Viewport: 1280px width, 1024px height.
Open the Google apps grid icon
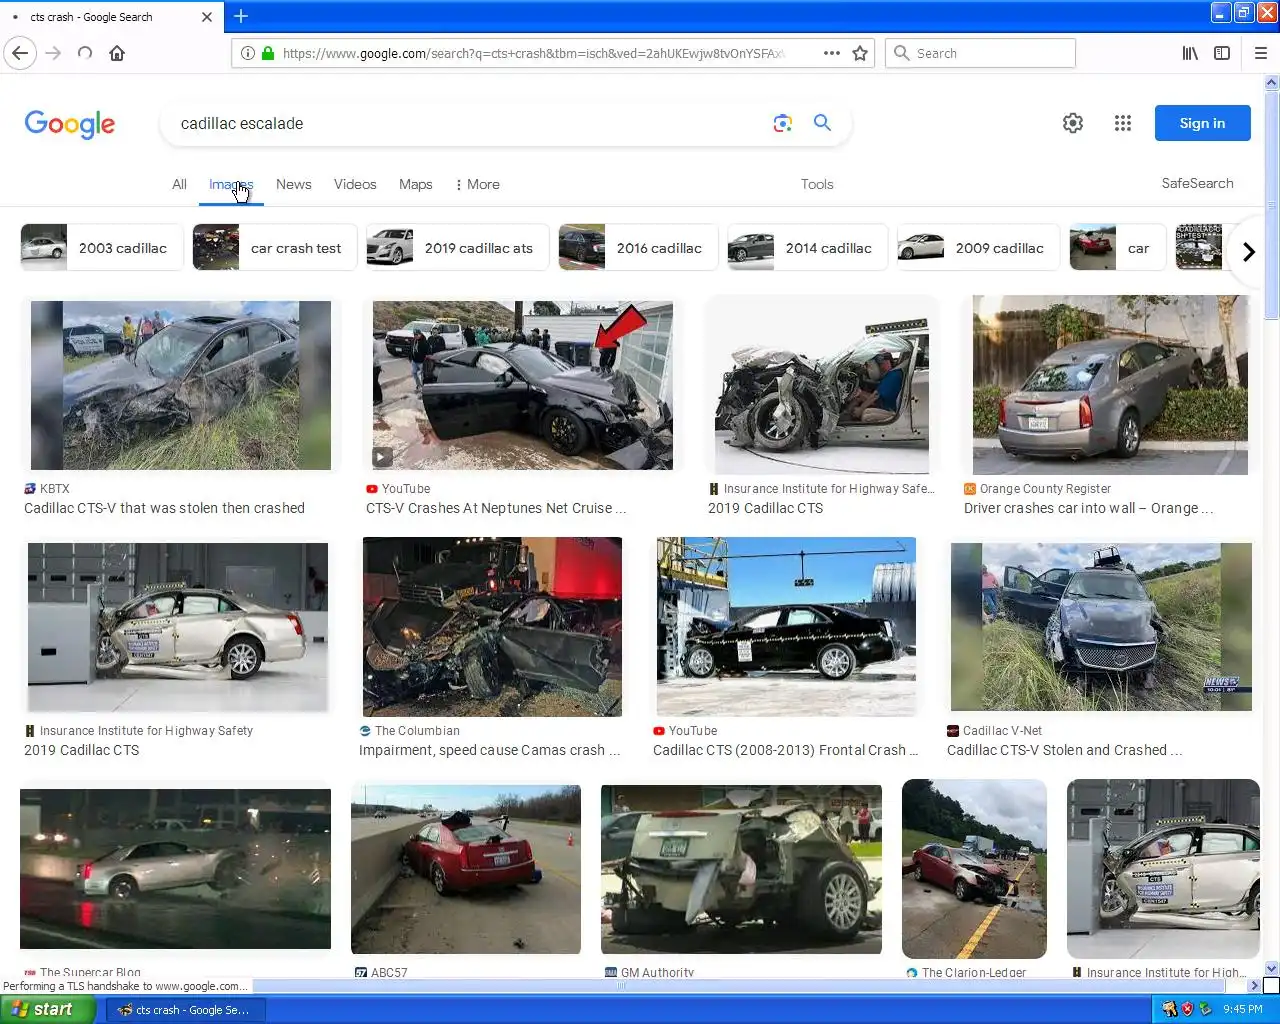tap(1123, 123)
